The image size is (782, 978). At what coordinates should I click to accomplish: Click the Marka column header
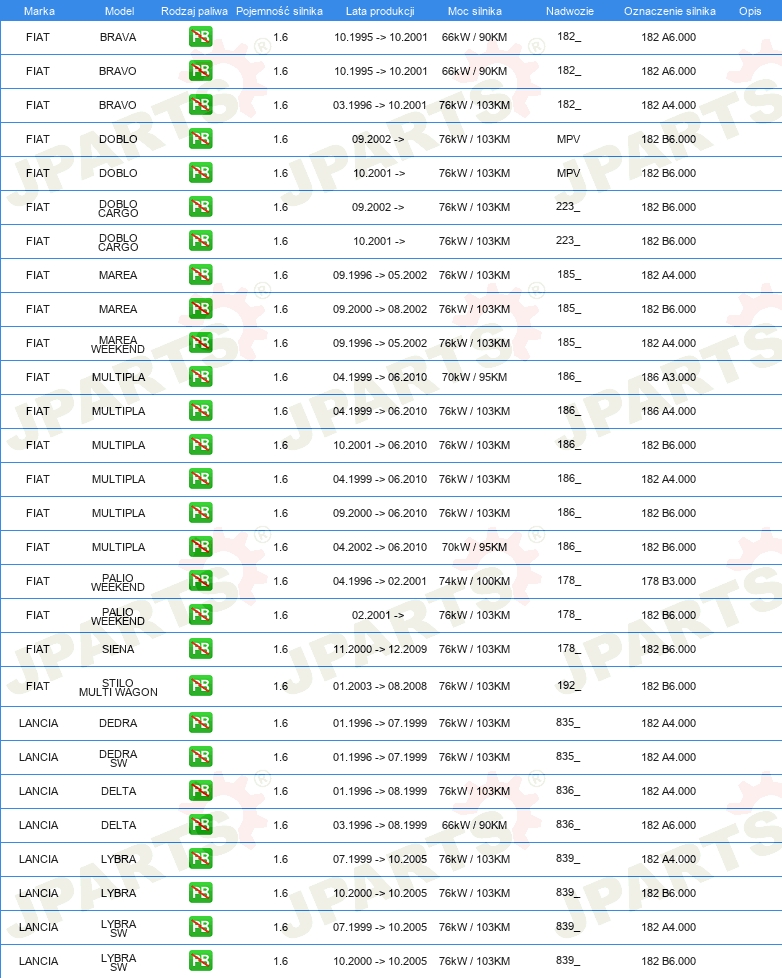coord(39,11)
